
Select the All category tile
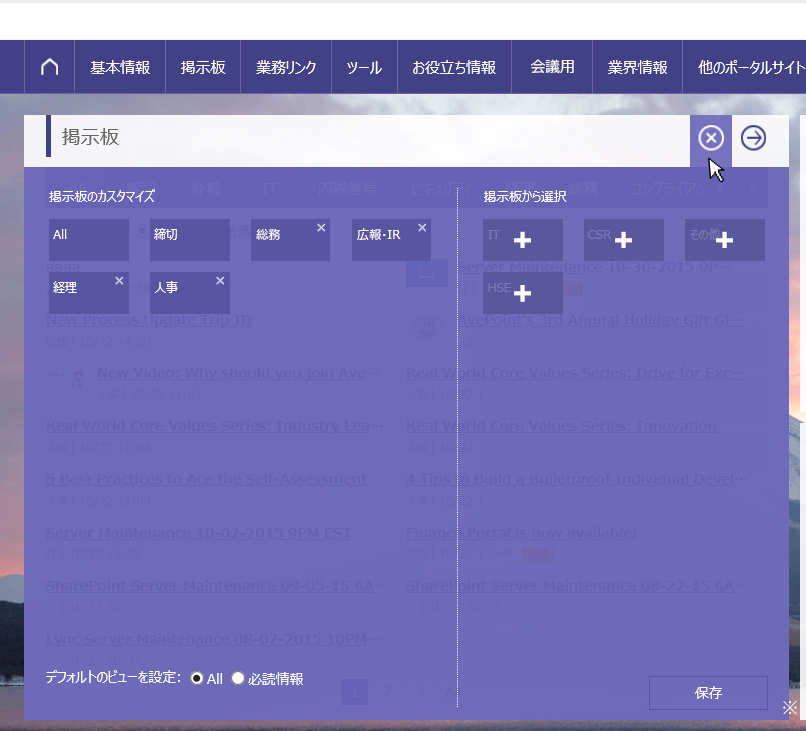click(89, 240)
